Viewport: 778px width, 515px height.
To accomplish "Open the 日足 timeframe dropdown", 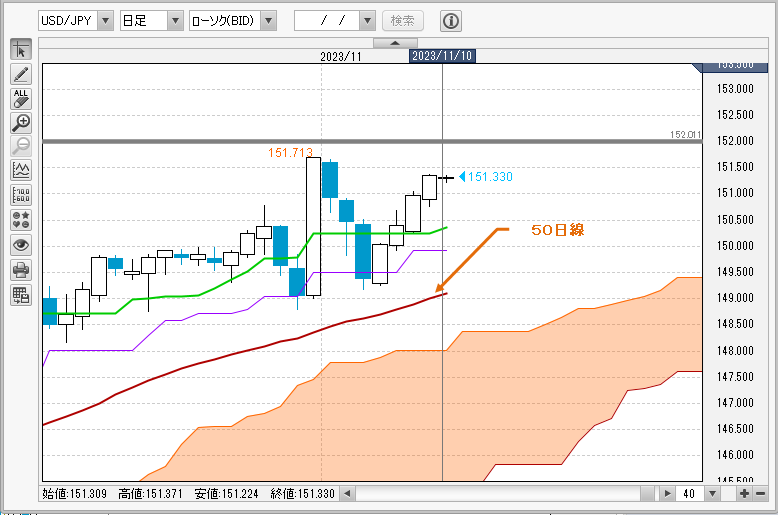I will pos(175,21).
